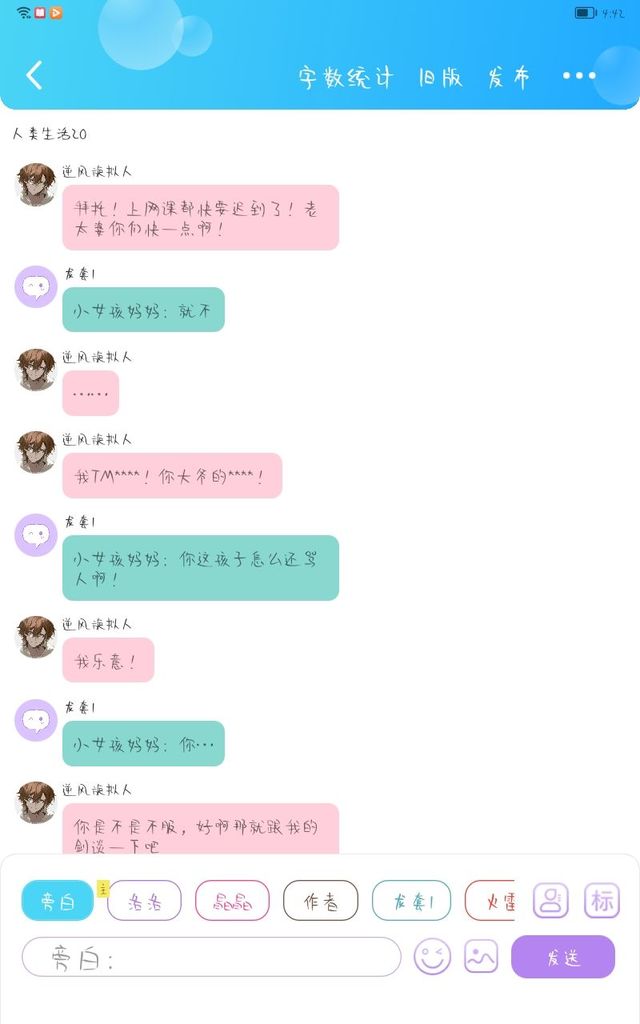Open the character manager person icon
The height and width of the screenshot is (1024, 640).
(551, 901)
